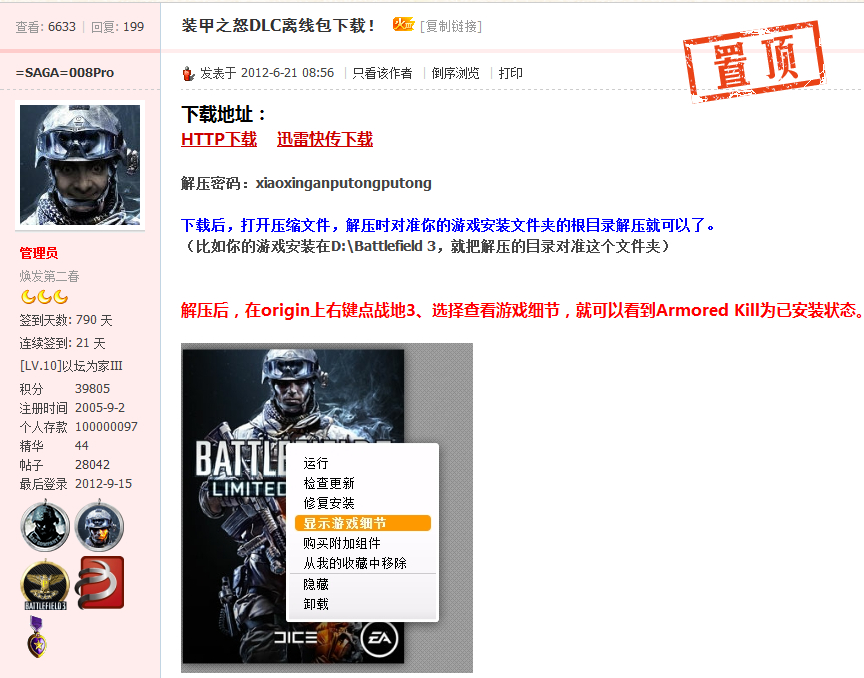The height and width of the screenshot is (678, 864).
Task: Click the EA logo in the game cover
Action: point(379,638)
